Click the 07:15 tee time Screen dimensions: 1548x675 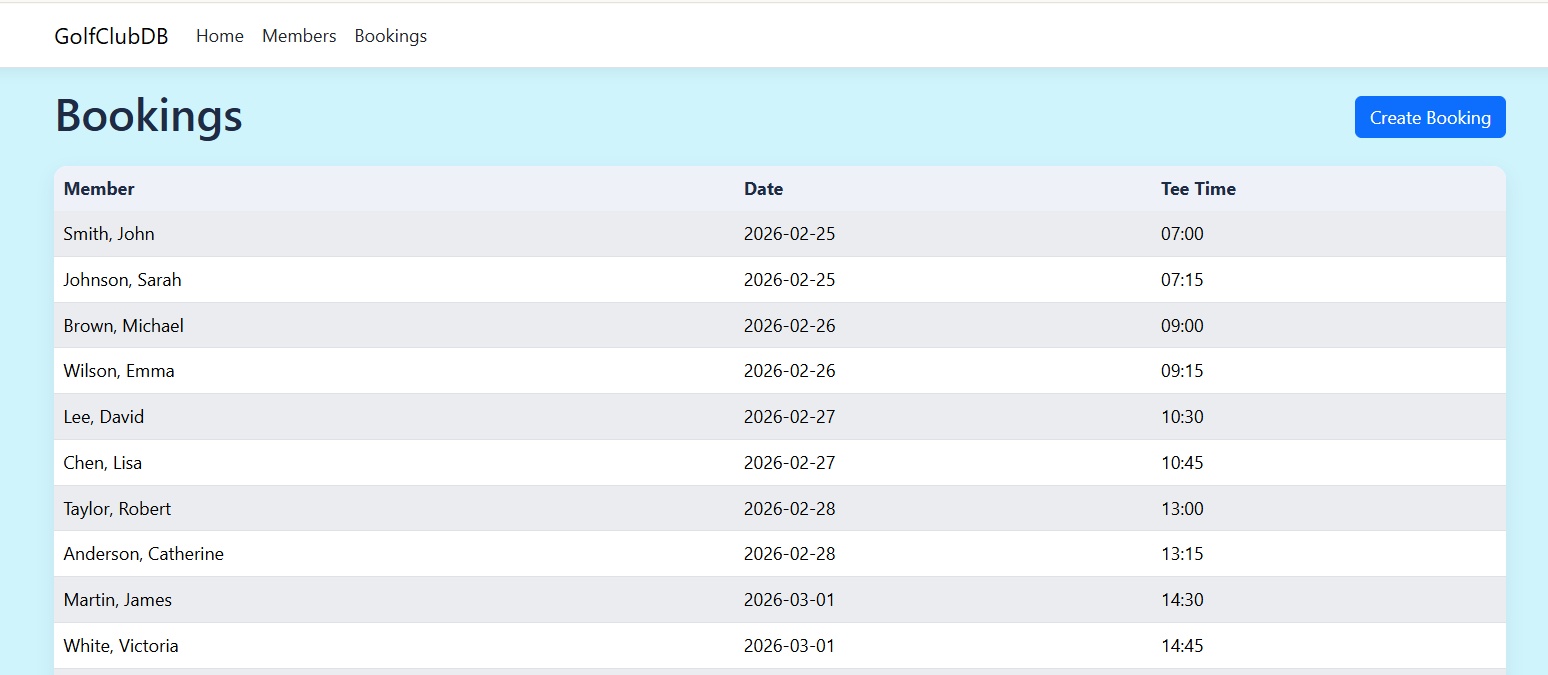click(x=1183, y=280)
